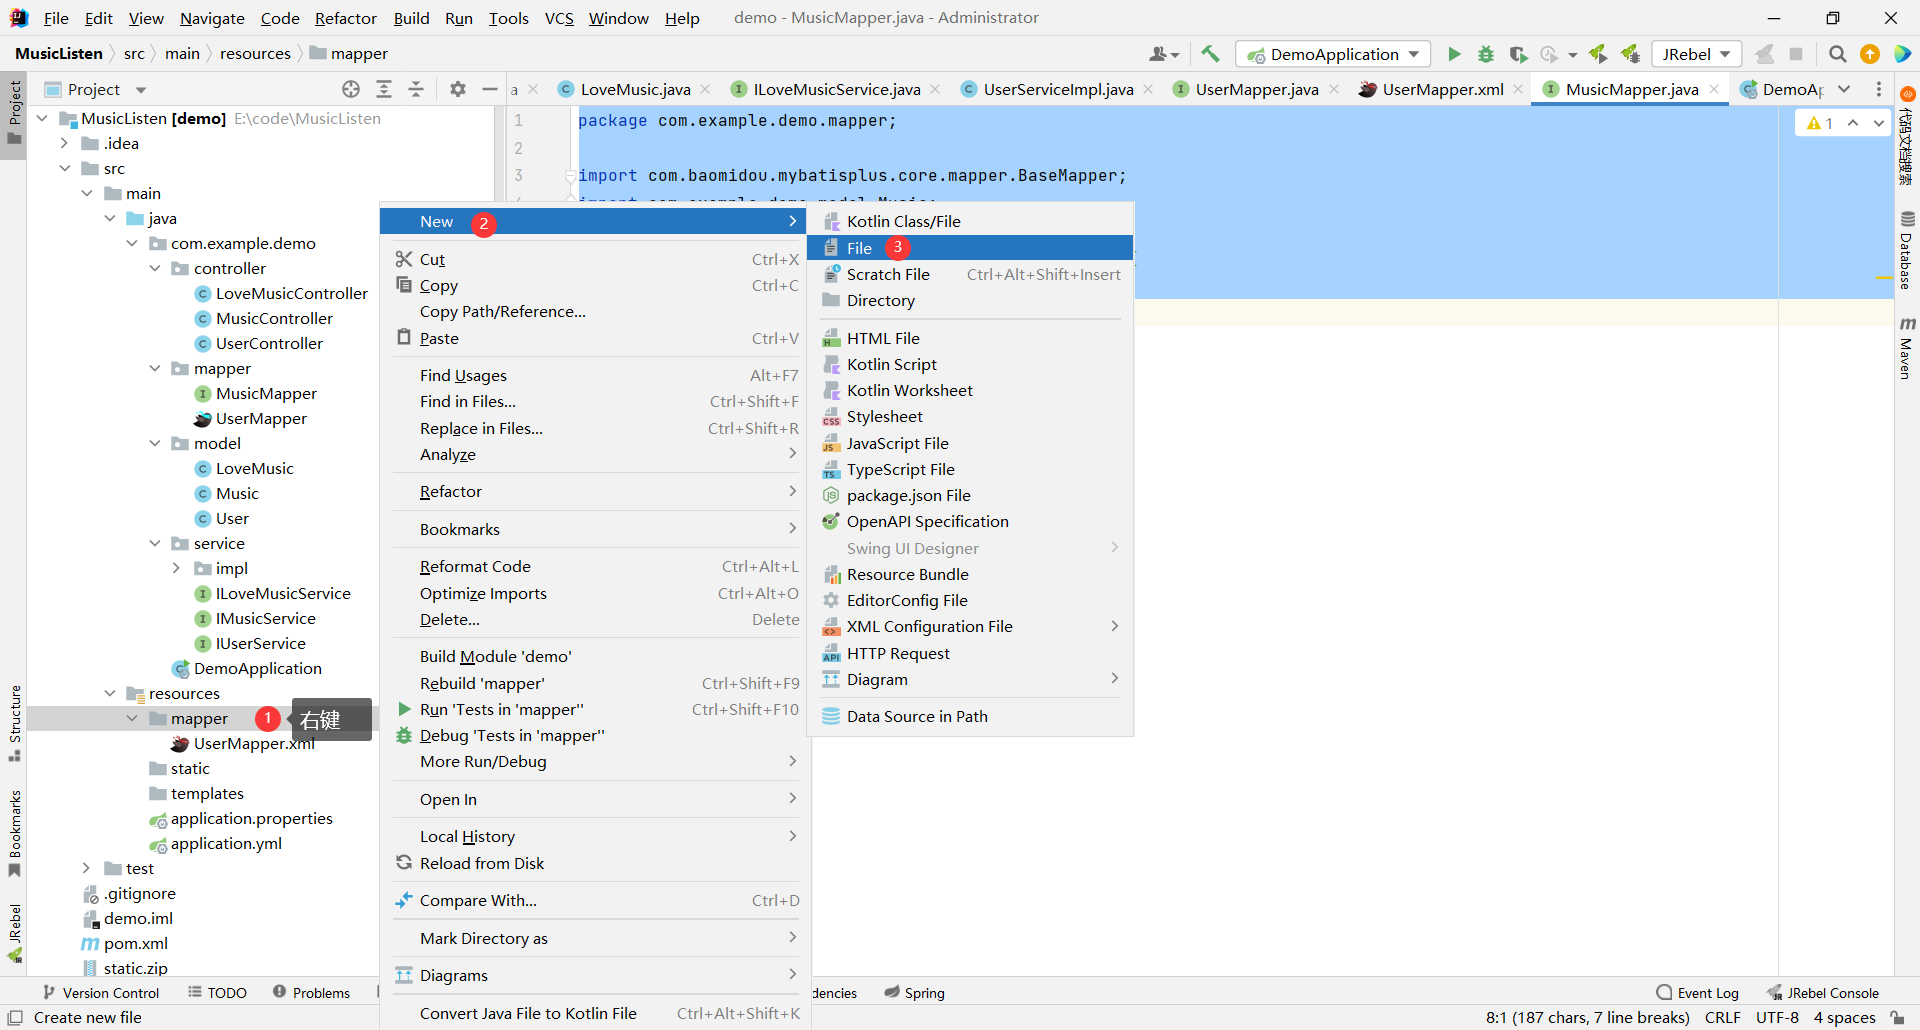Collapse the service package node
This screenshot has width=1920, height=1030.
[155, 543]
